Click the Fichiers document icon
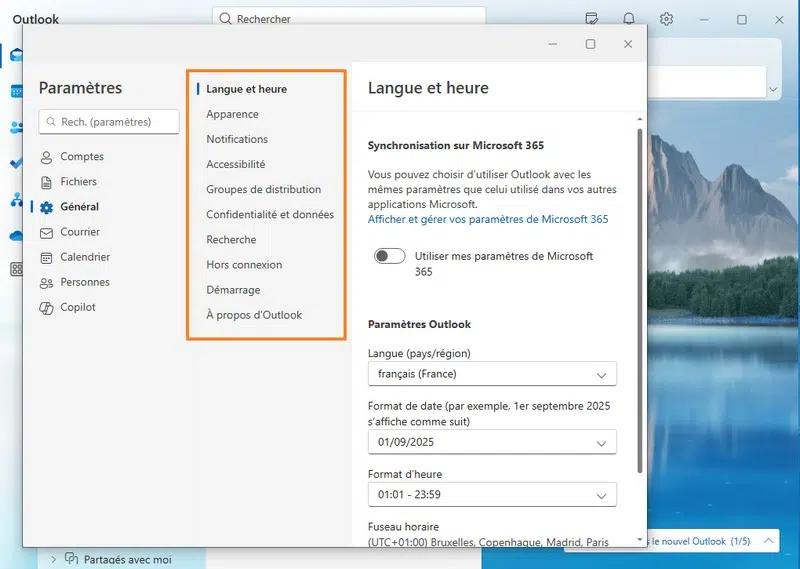This screenshot has width=800, height=569. click(46, 182)
